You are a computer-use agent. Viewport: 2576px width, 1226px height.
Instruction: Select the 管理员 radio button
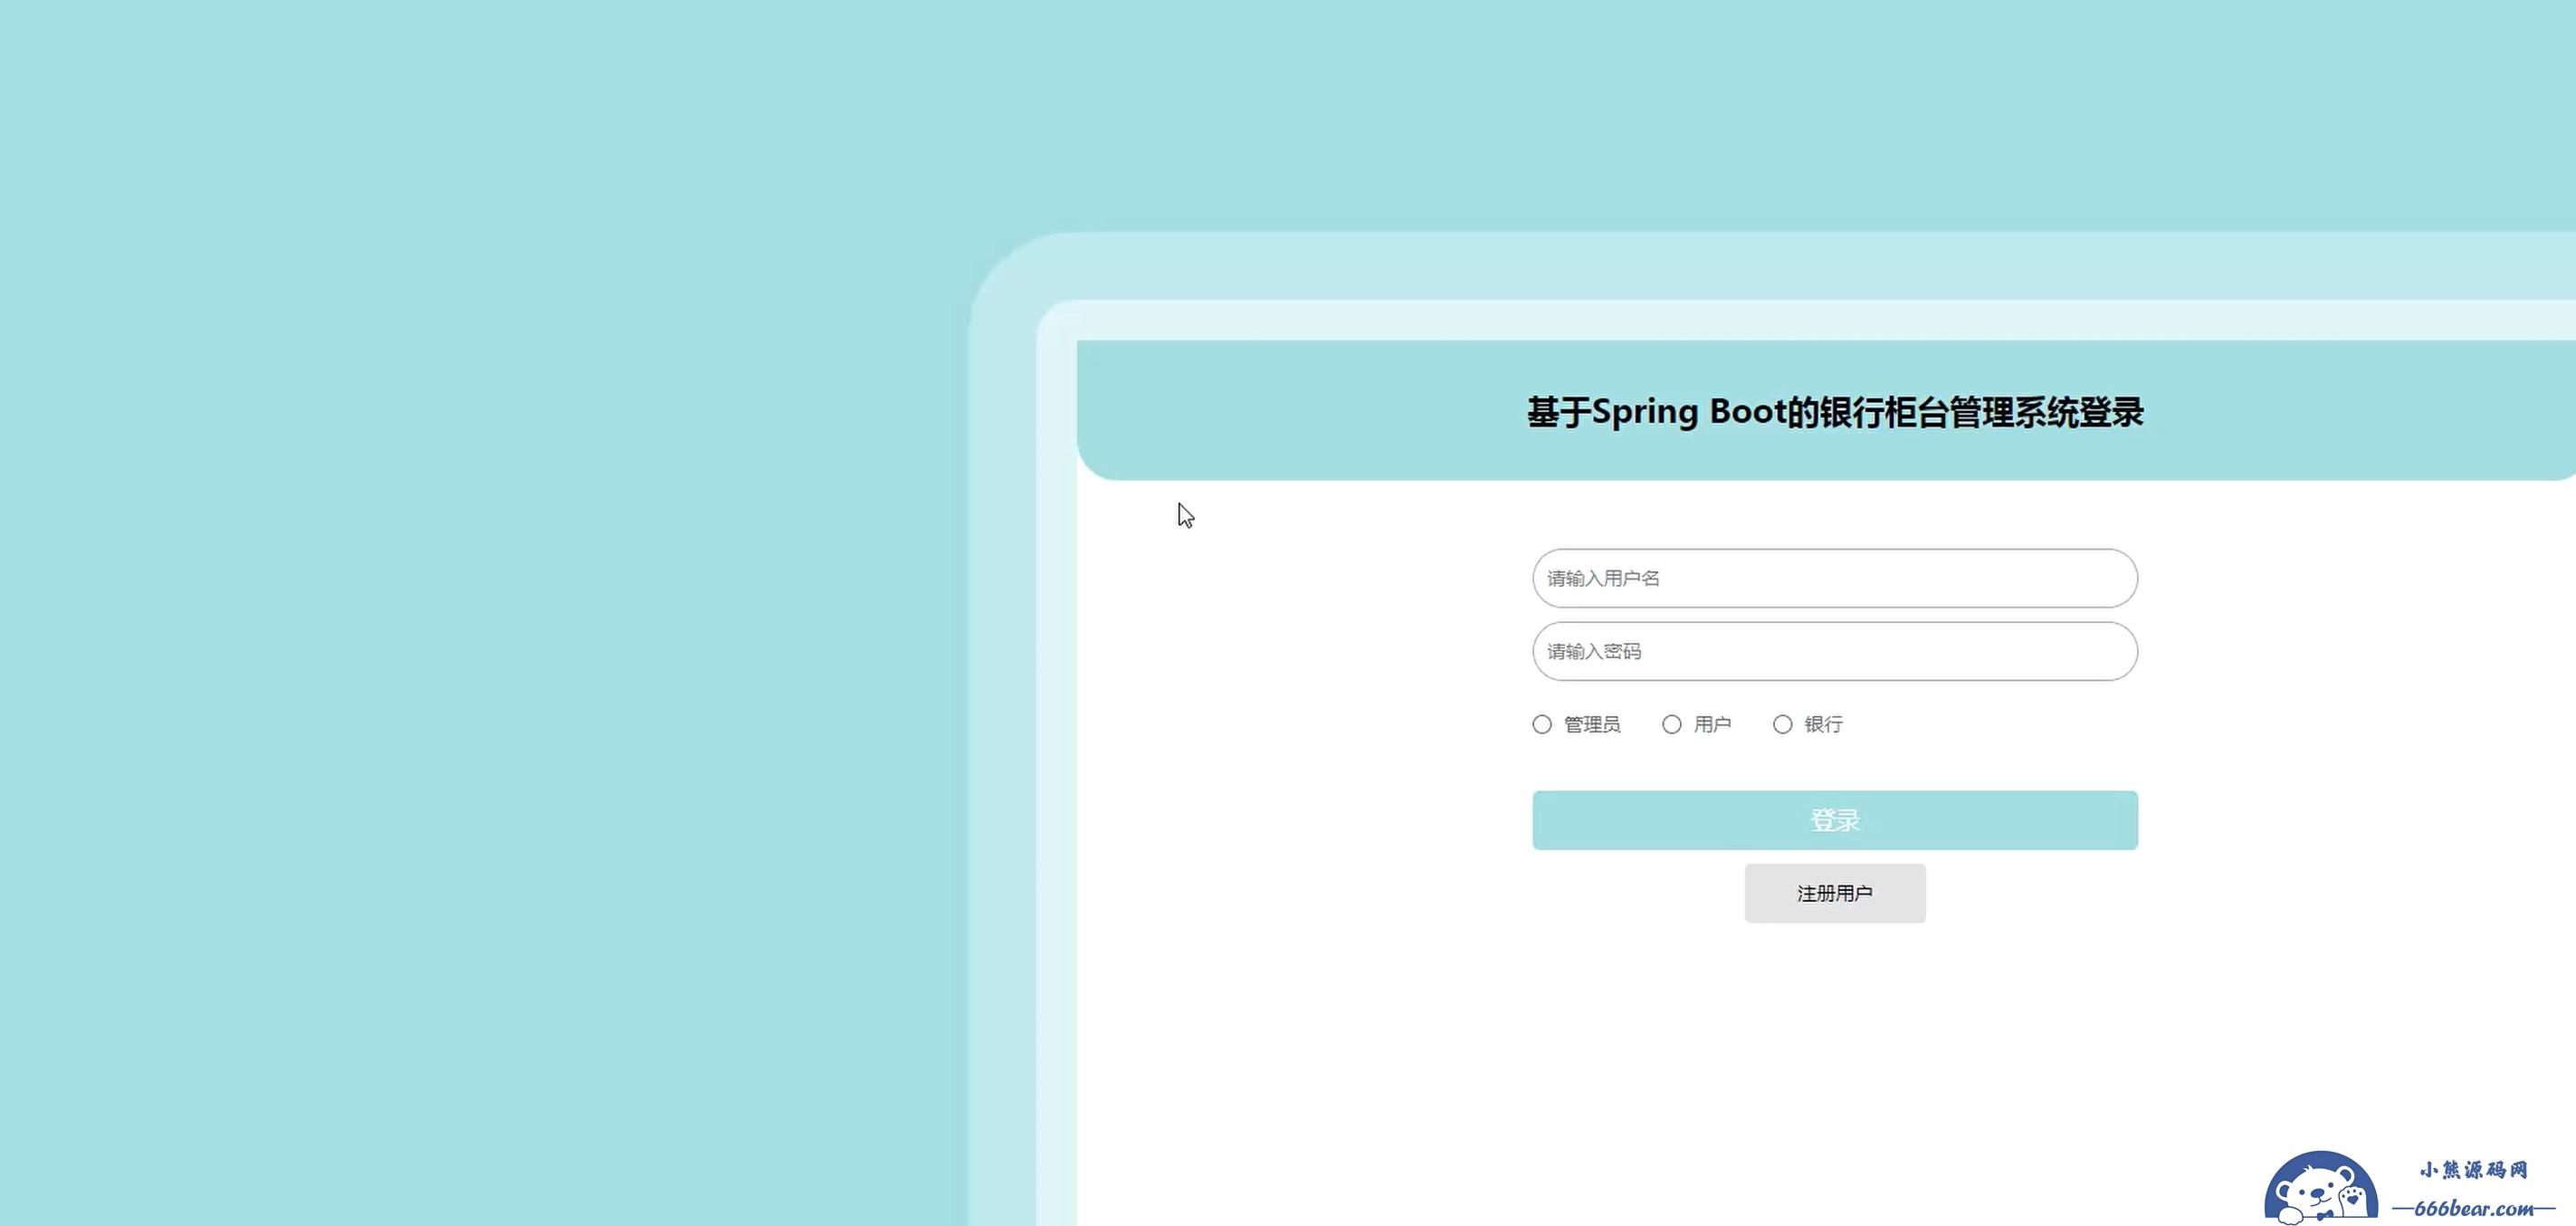pos(1542,724)
